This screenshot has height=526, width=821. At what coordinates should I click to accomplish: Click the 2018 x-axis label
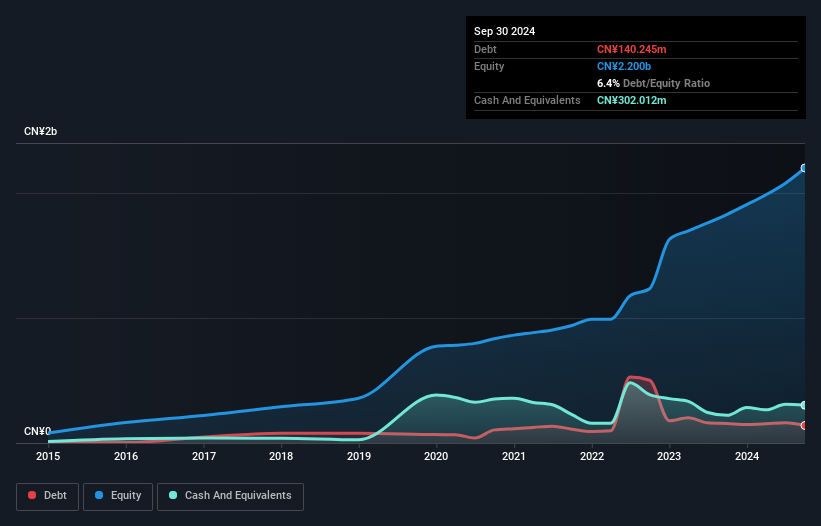[x=281, y=456]
